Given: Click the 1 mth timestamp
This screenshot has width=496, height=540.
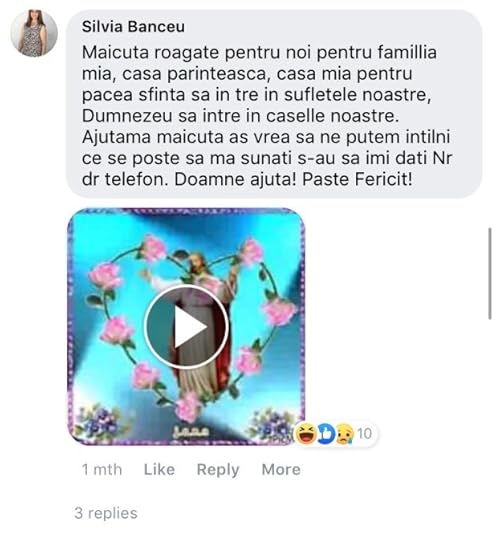Looking at the screenshot, I should pyautogui.click(x=102, y=469).
